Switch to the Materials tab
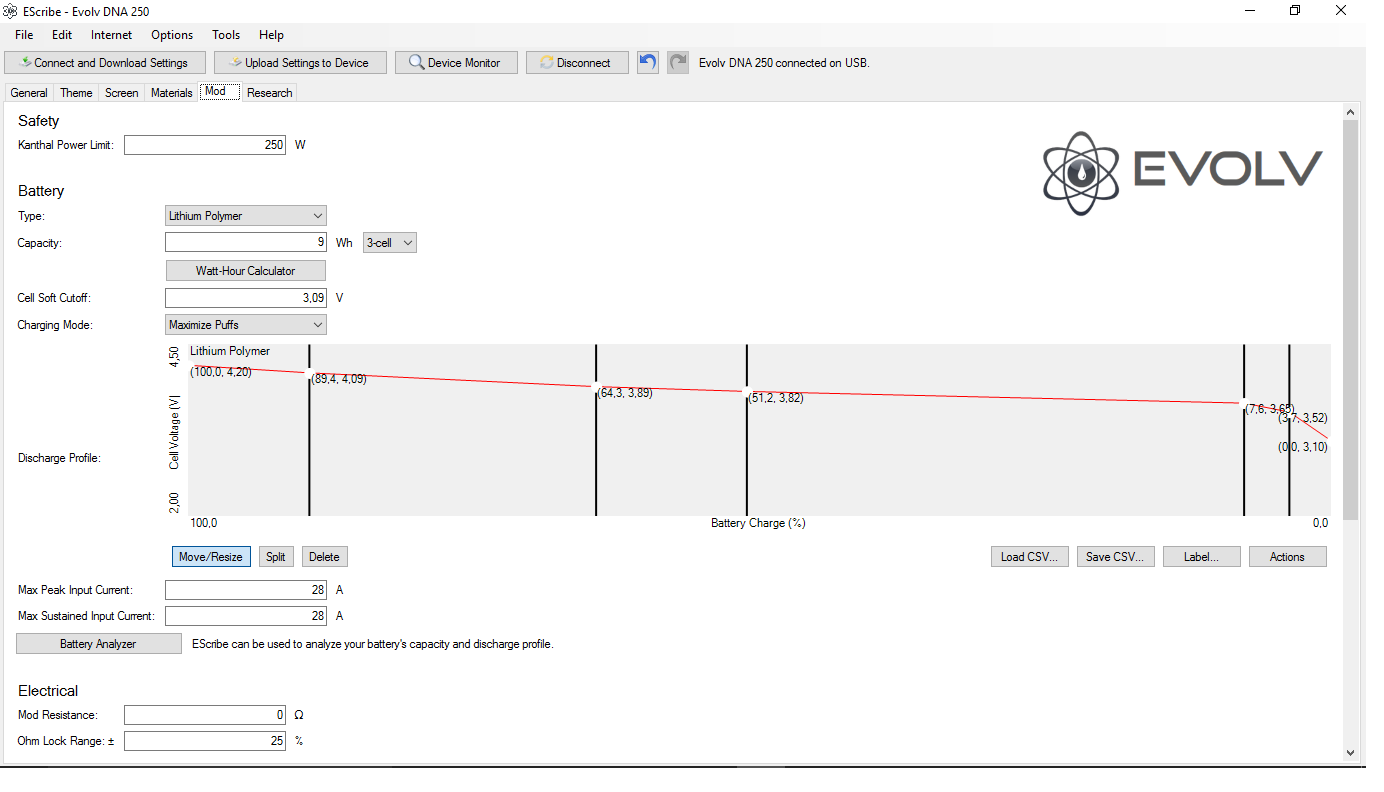Image resolution: width=1384 pixels, height=792 pixels. (171, 93)
